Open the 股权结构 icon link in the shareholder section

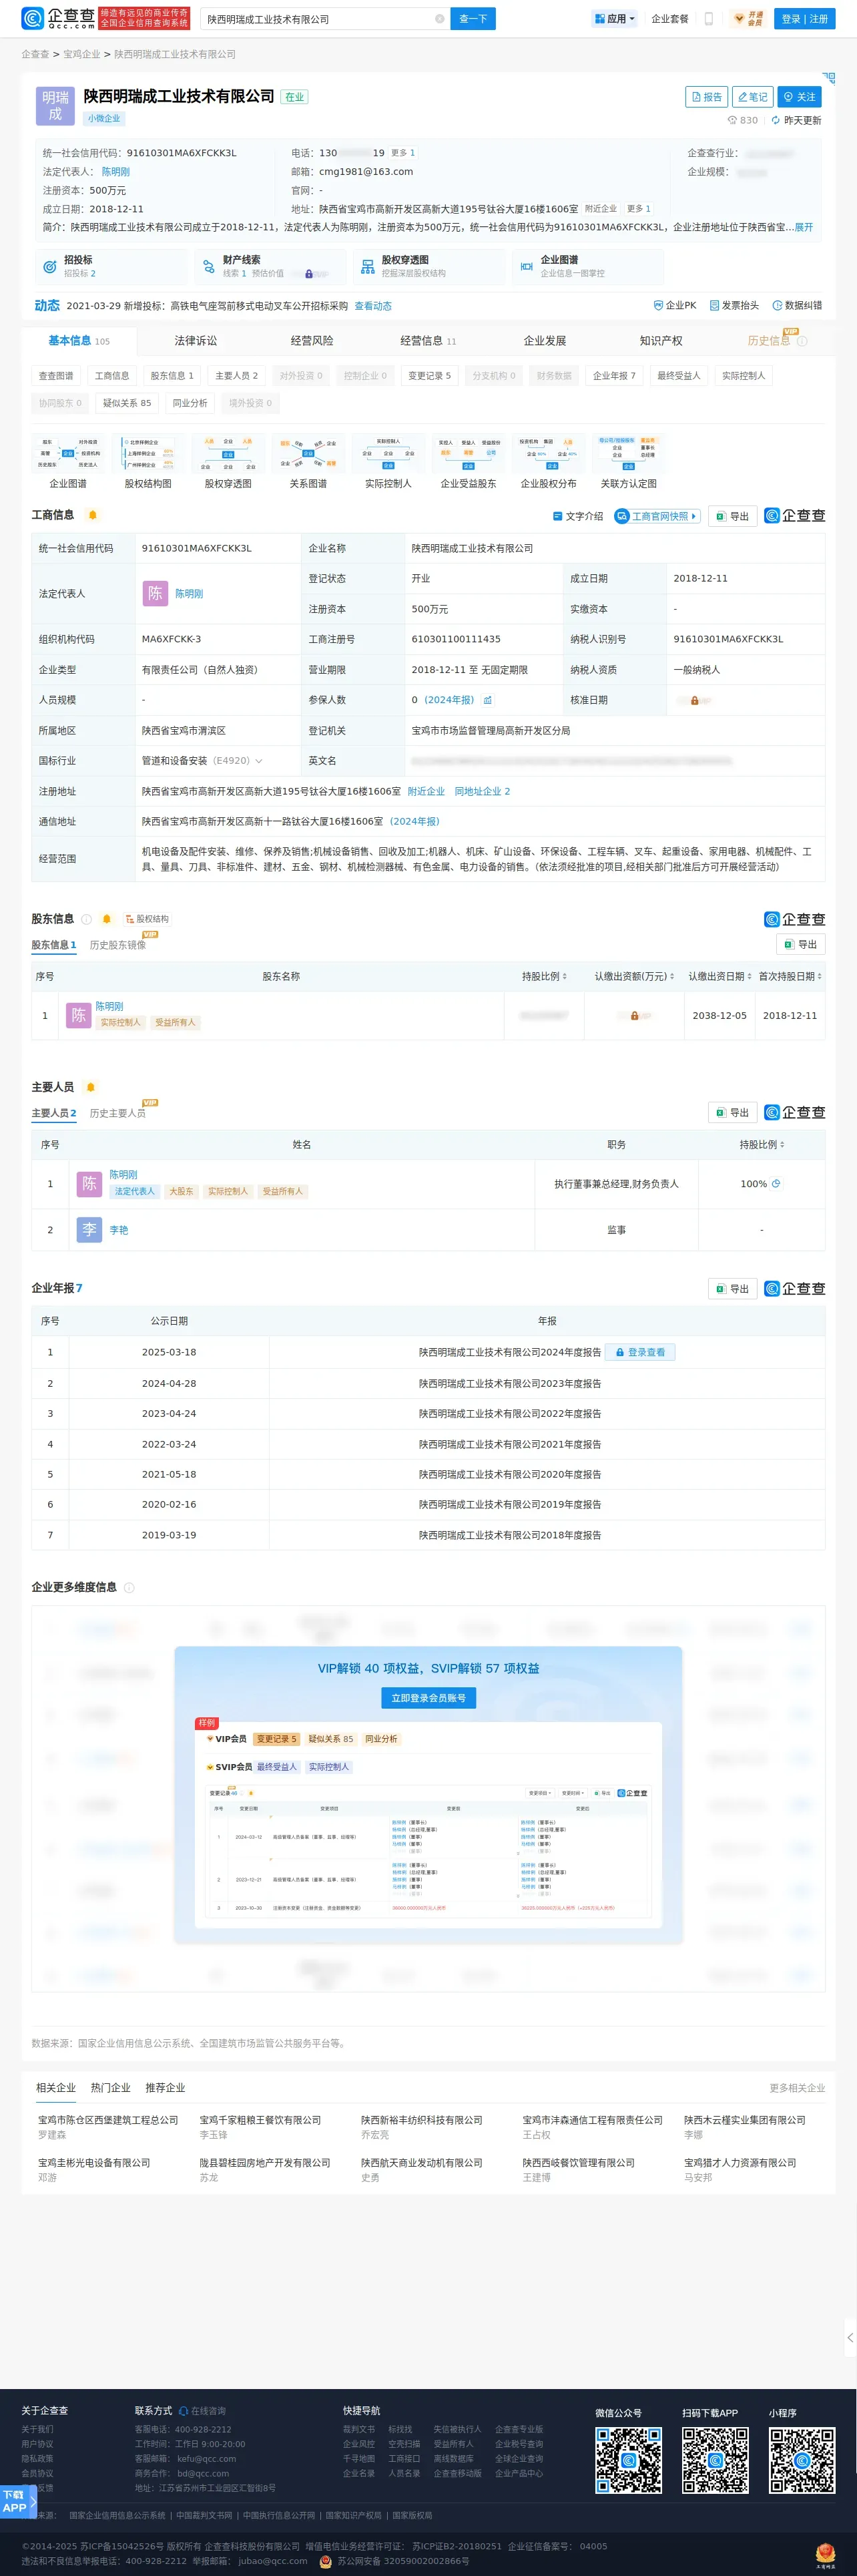(147, 919)
